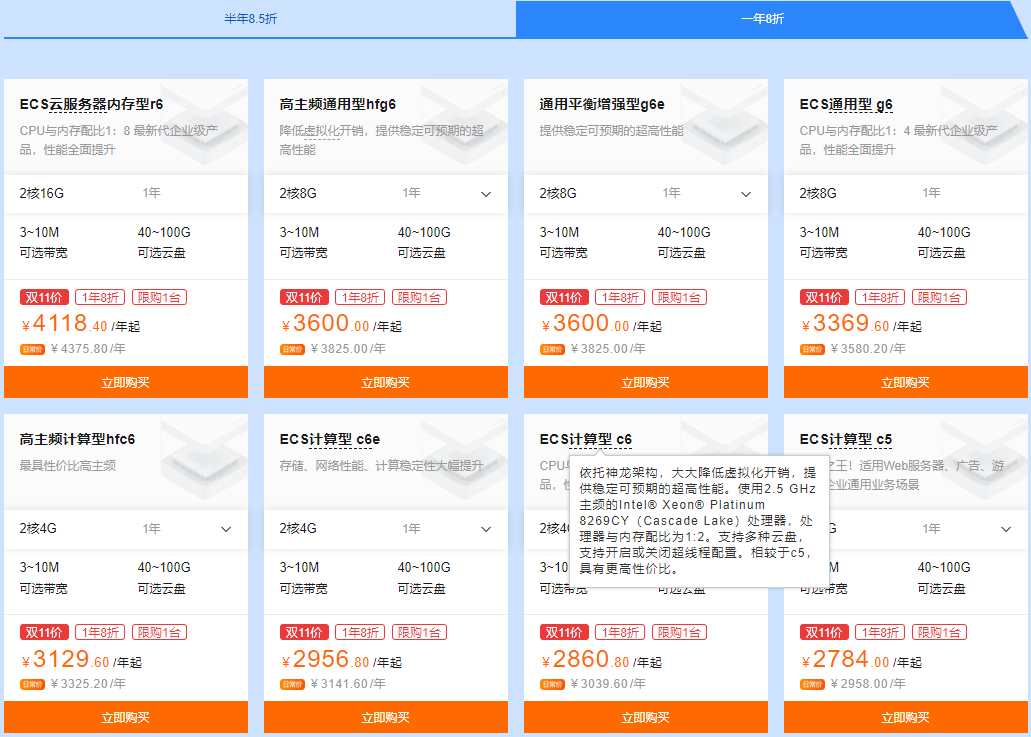Buy the ECS云服务器内存型r6 server now
This screenshot has height=737, width=1031.
pos(126,383)
